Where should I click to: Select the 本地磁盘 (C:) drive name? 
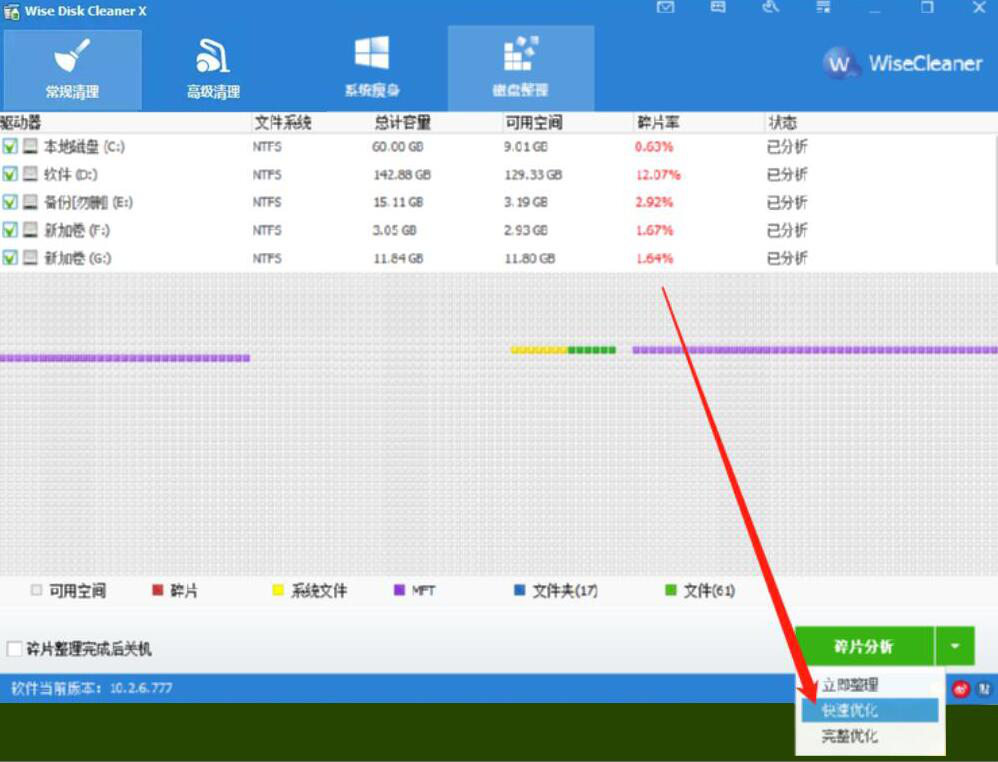click(84, 146)
